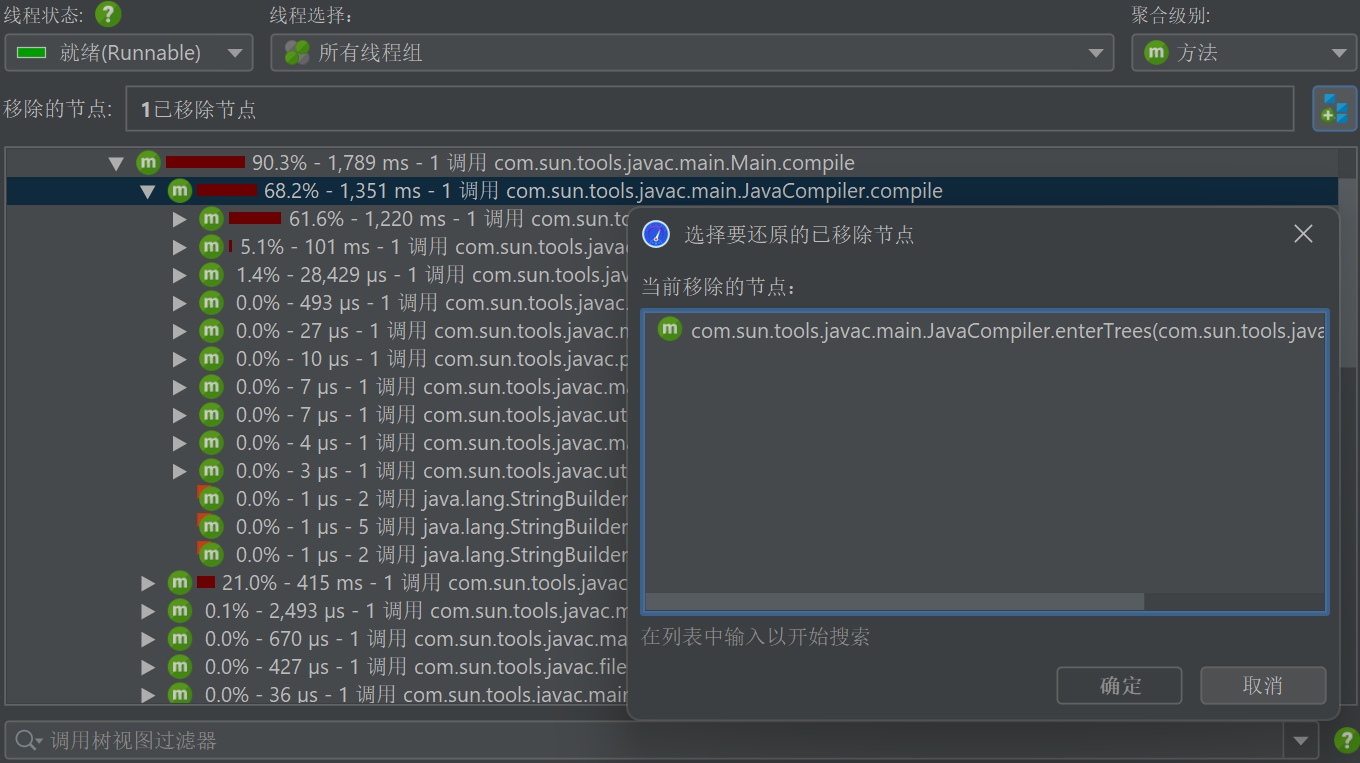Click the call tree filter magnifier icon
Screen dimensions: 1360x763
click(x=25, y=741)
